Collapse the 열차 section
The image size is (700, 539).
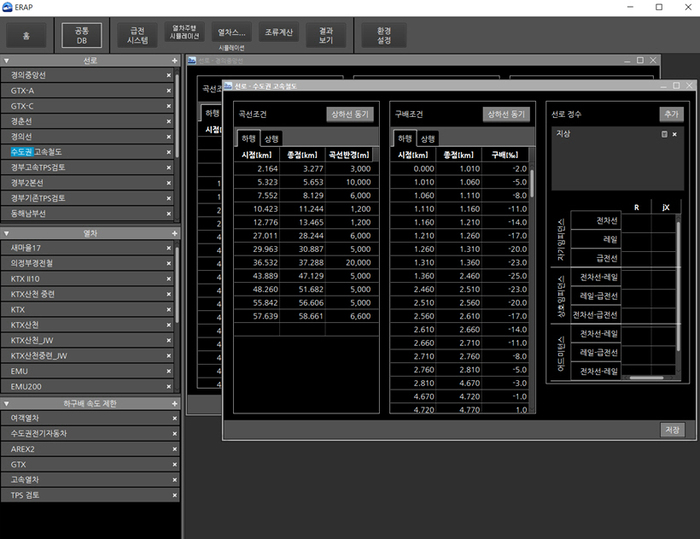7,232
